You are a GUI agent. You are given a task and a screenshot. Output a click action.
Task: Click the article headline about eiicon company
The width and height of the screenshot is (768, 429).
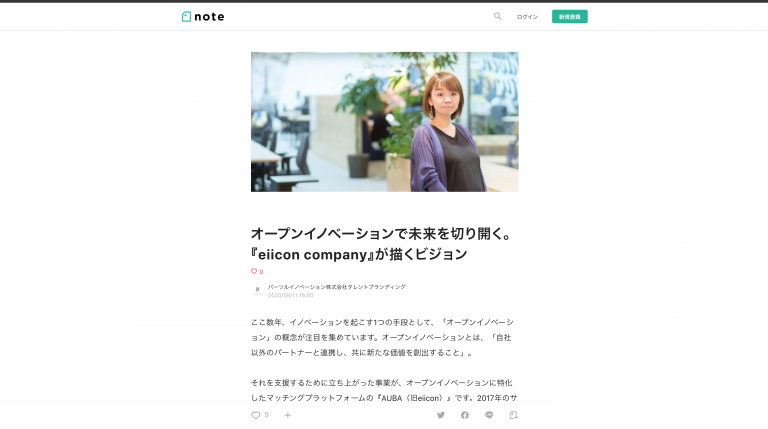coord(382,244)
